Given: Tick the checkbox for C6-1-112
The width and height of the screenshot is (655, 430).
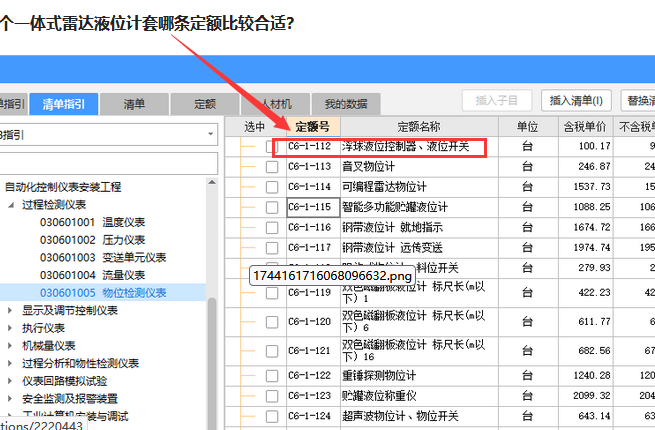Looking at the screenshot, I should tap(272, 147).
